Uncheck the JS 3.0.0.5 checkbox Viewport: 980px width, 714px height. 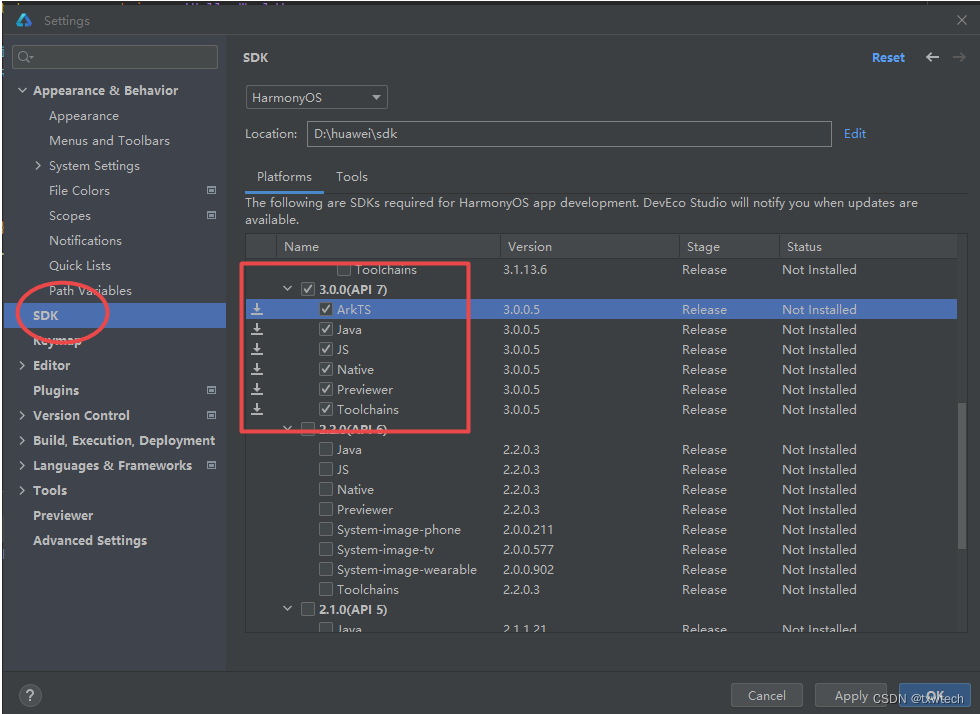(x=326, y=349)
